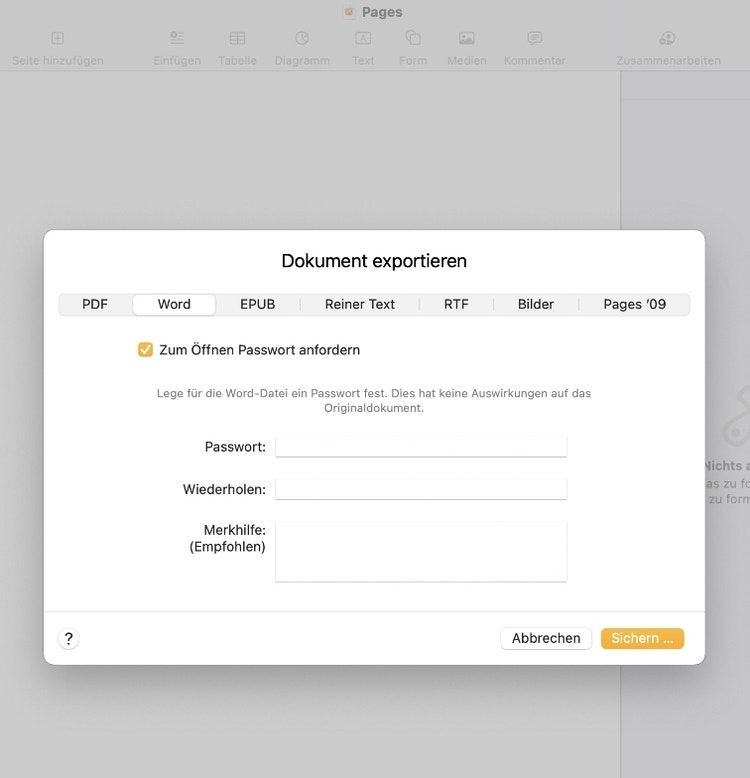Screen dimensions: 750x778
Task: Click the Sichern button
Action: pyautogui.click(x=642, y=638)
